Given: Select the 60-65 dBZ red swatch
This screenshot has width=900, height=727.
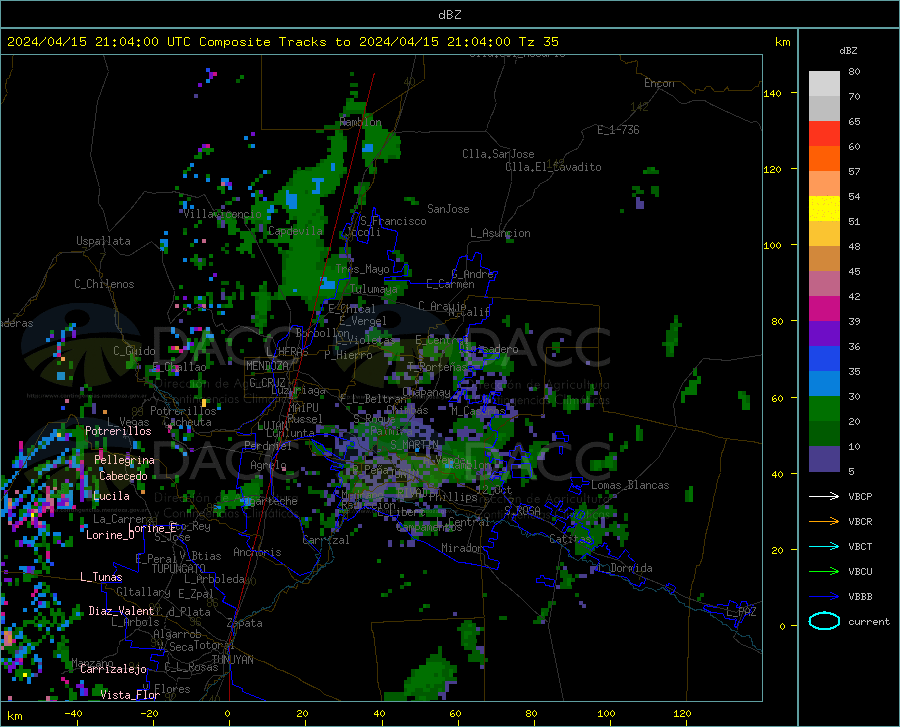Looking at the screenshot, I should coord(824,134).
